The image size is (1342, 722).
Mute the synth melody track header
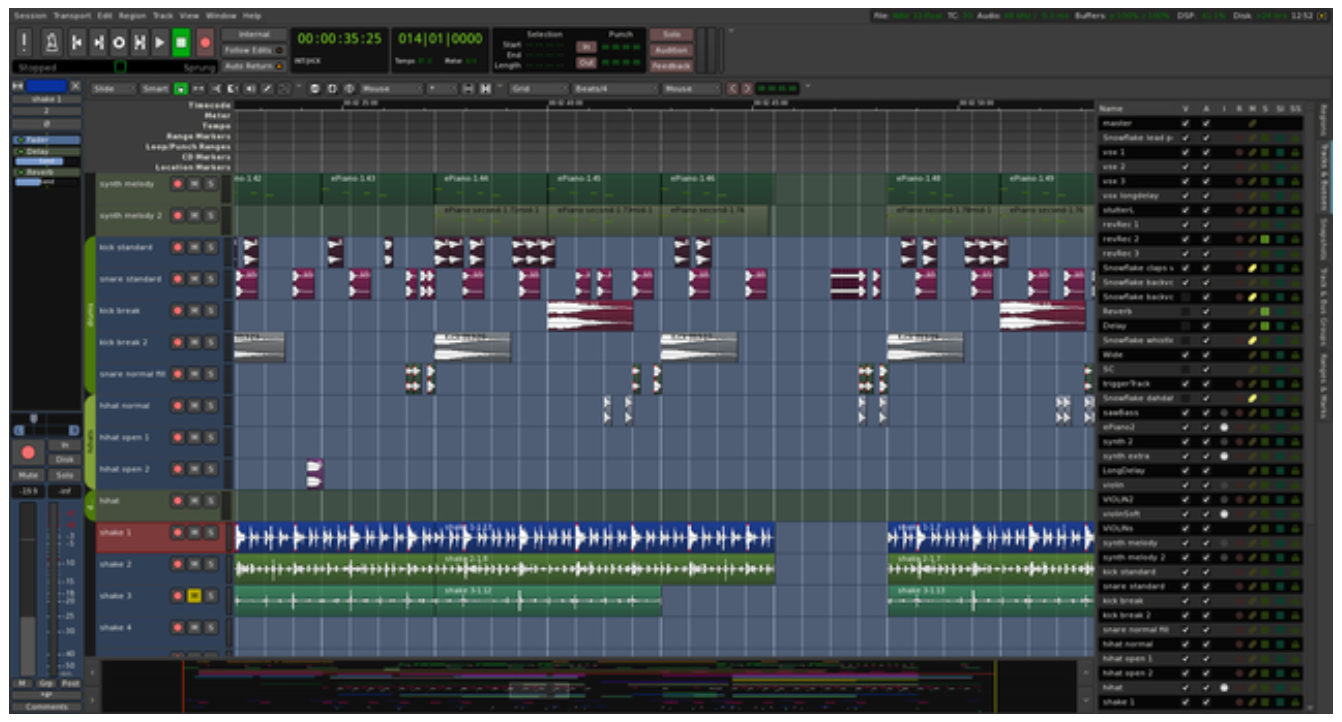[194, 184]
